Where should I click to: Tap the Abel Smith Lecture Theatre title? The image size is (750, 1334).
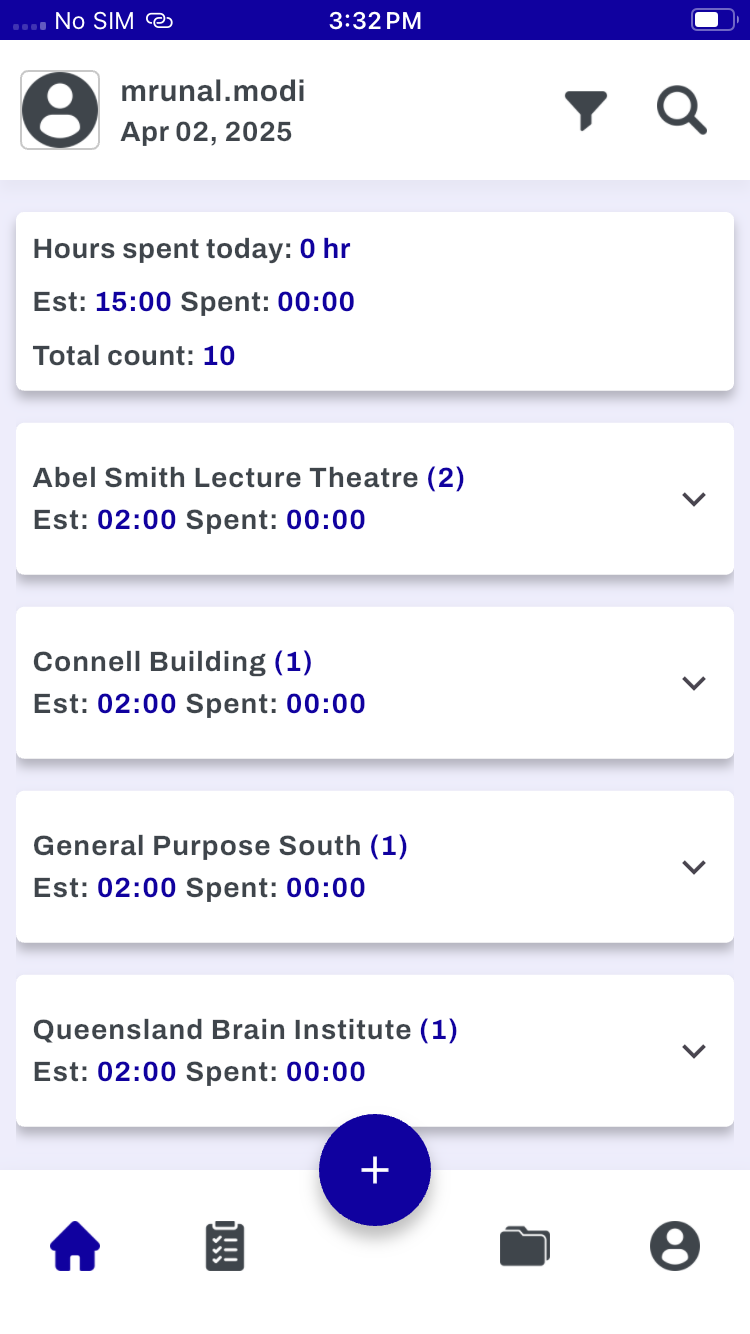pyautogui.click(x=225, y=478)
